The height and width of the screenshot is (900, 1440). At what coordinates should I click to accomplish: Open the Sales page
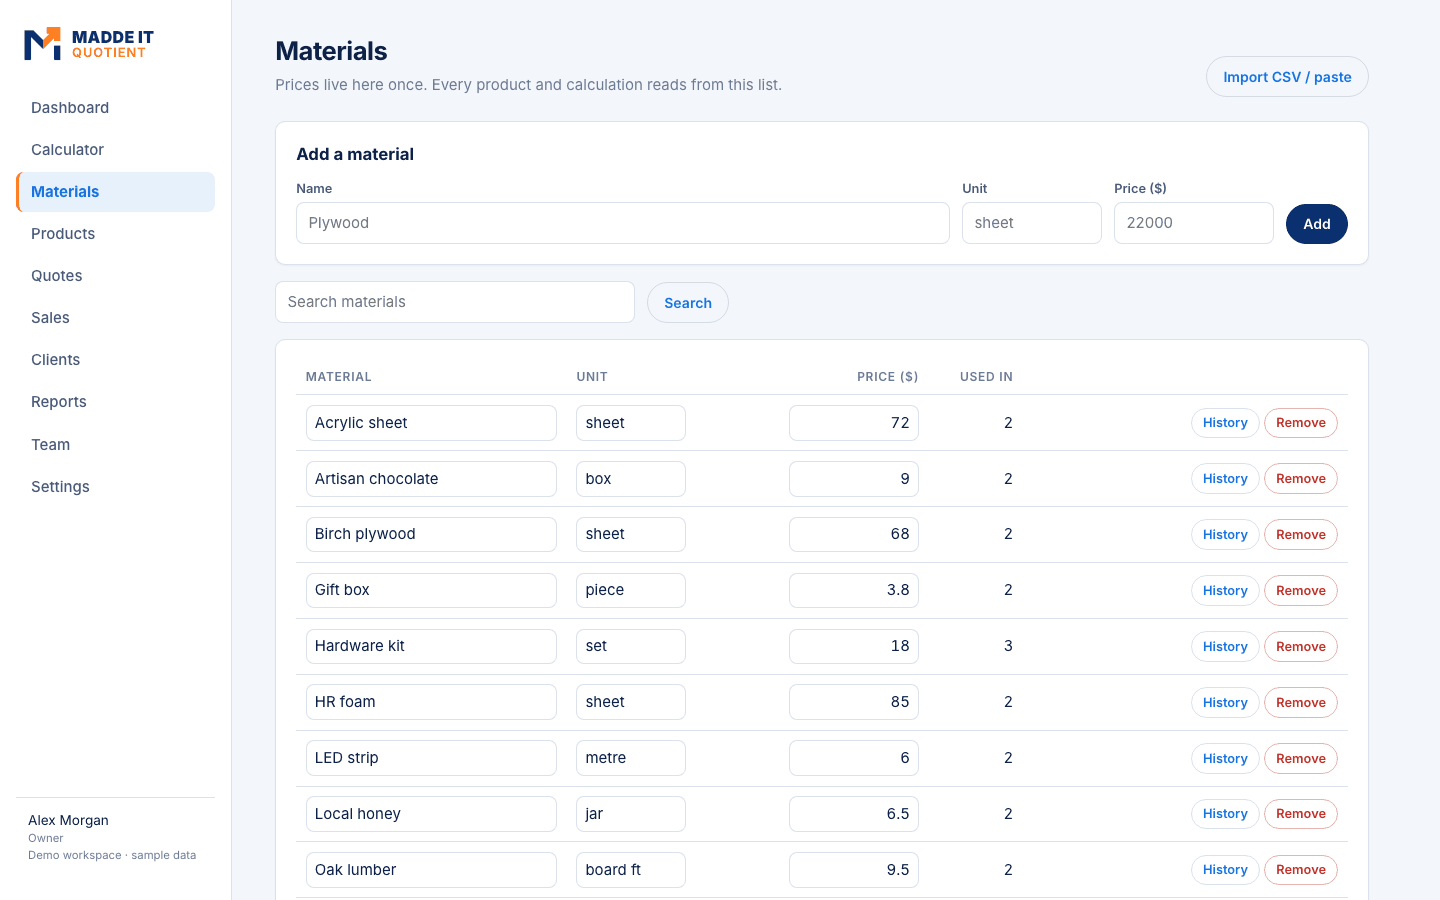point(115,318)
